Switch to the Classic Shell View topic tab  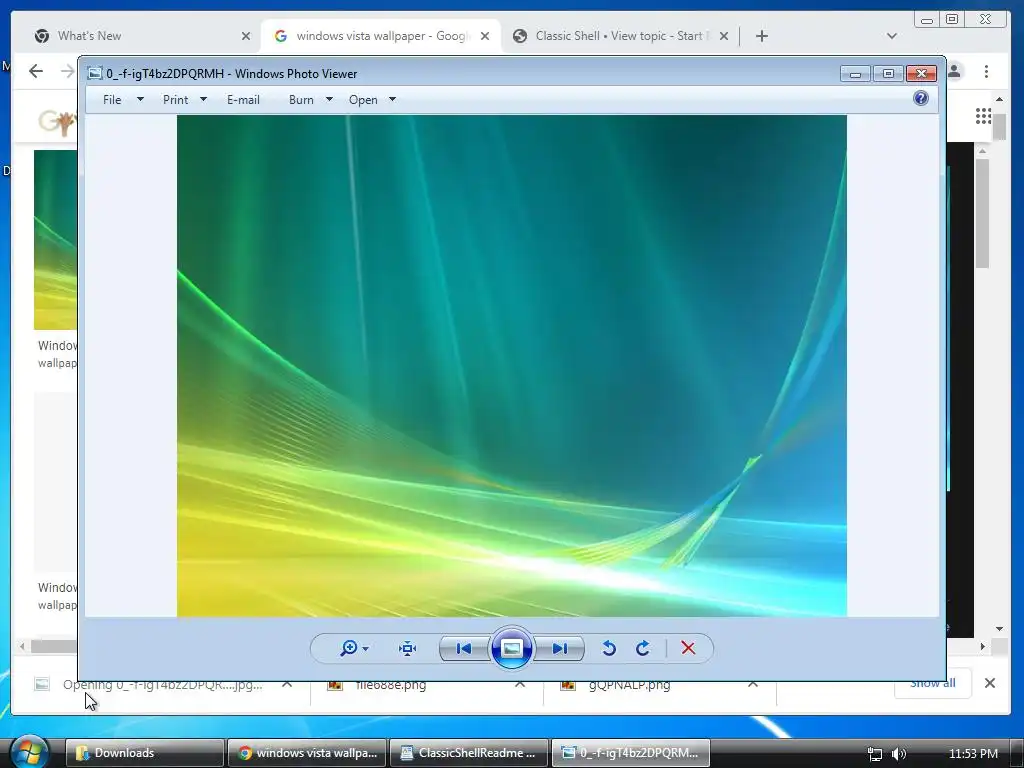tap(618, 36)
